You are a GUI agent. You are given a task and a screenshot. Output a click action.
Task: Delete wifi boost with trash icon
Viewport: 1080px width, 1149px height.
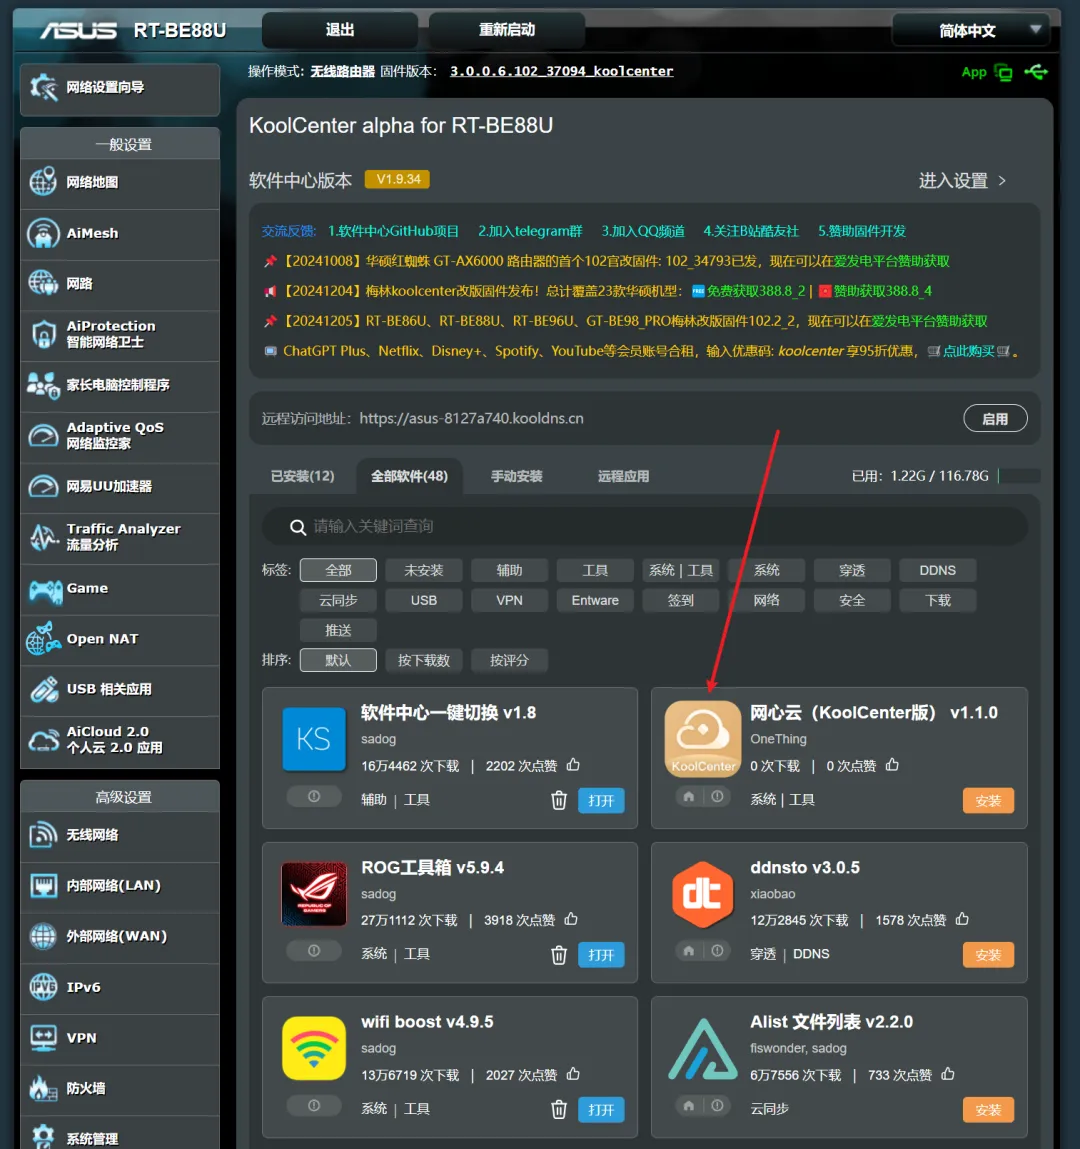point(559,1109)
